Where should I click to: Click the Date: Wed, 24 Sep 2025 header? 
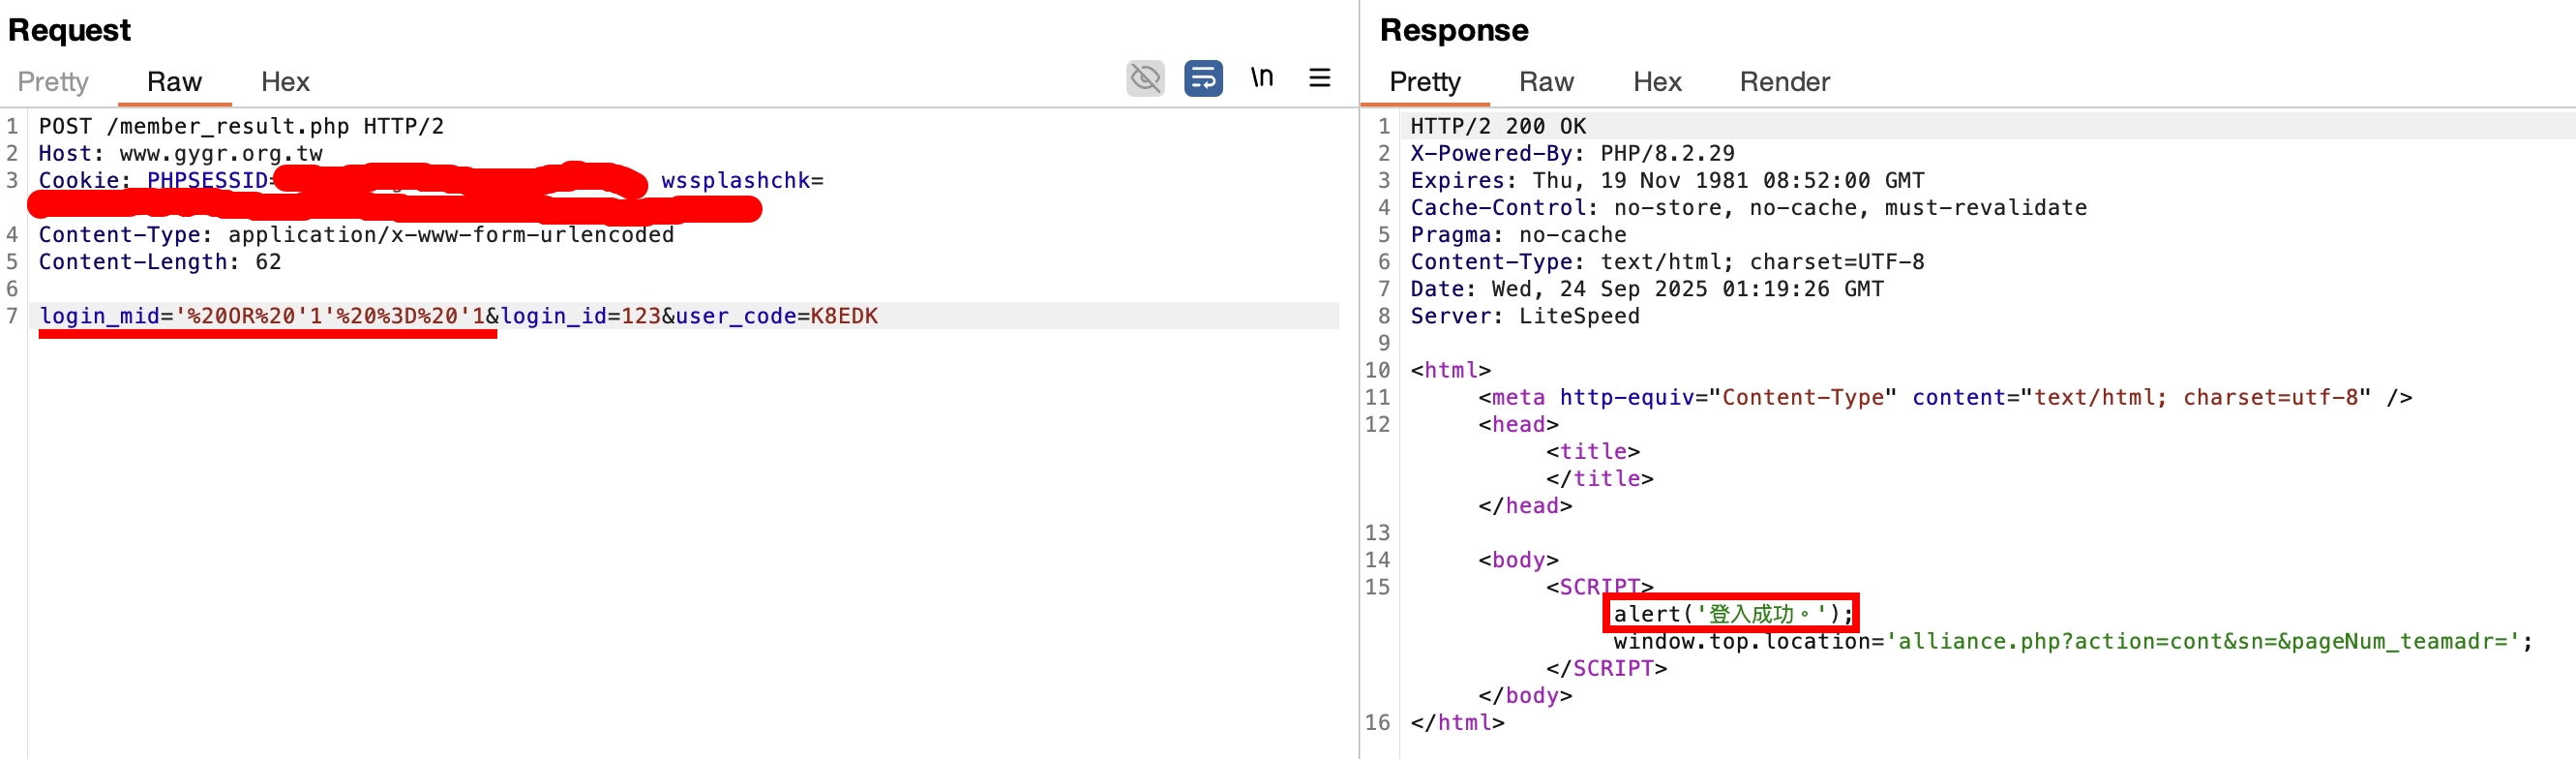[x=1647, y=288]
